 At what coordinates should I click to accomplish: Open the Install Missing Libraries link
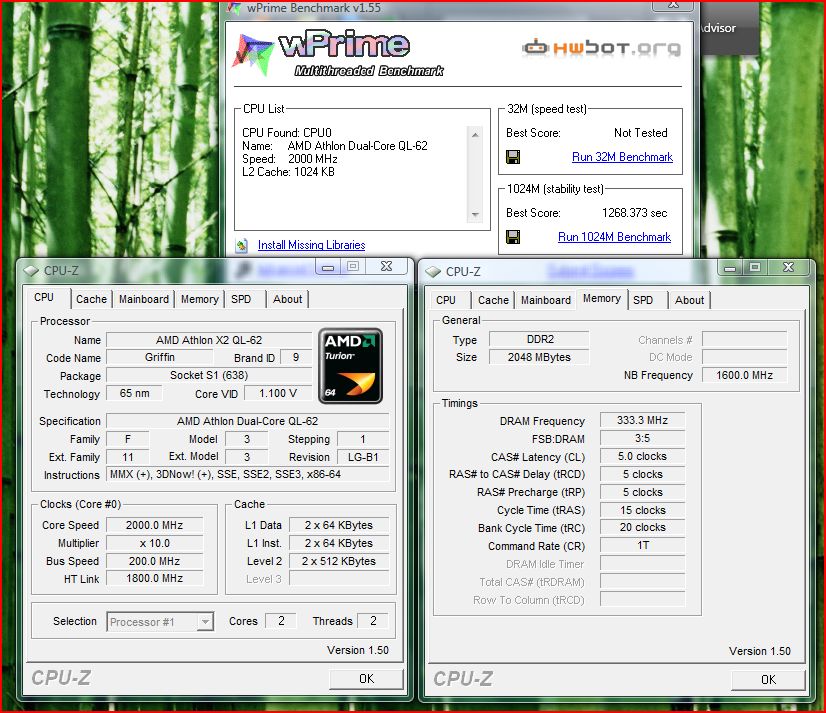(311, 245)
